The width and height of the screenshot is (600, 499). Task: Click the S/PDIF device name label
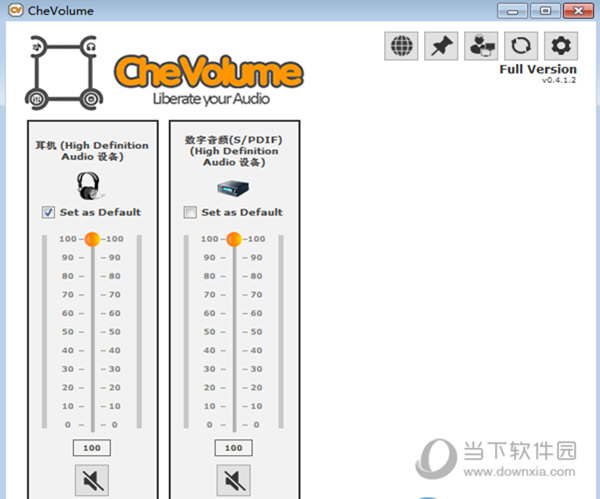pyautogui.click(x=234, y=151)
